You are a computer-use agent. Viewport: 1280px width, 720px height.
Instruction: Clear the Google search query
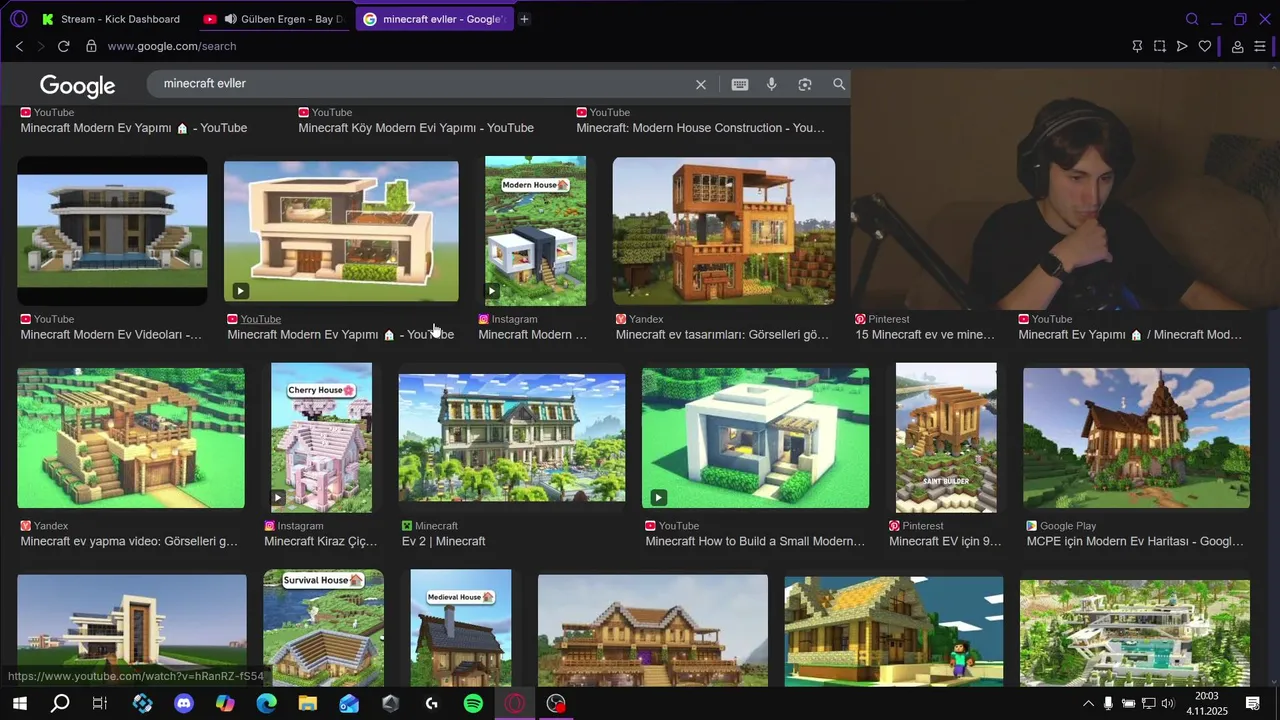click(x=701, y=85)
